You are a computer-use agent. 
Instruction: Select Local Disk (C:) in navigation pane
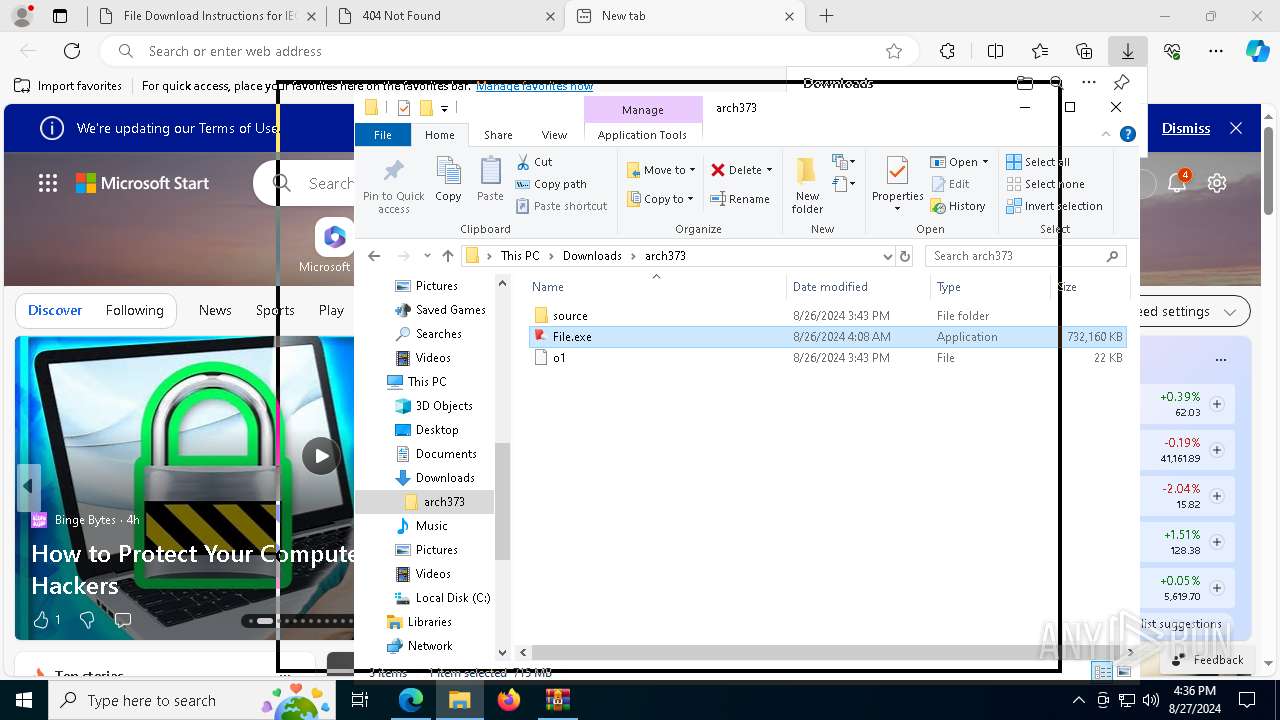coord(443,598)
